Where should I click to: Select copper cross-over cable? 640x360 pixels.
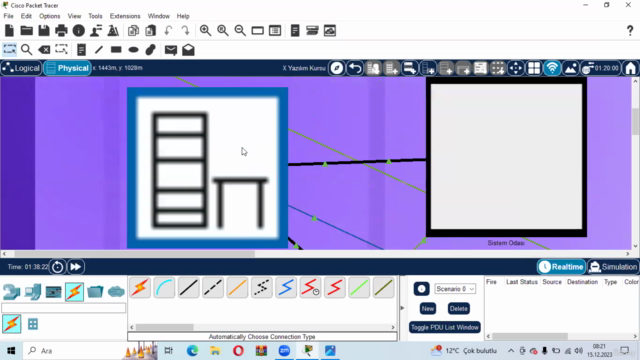point(213,288)
